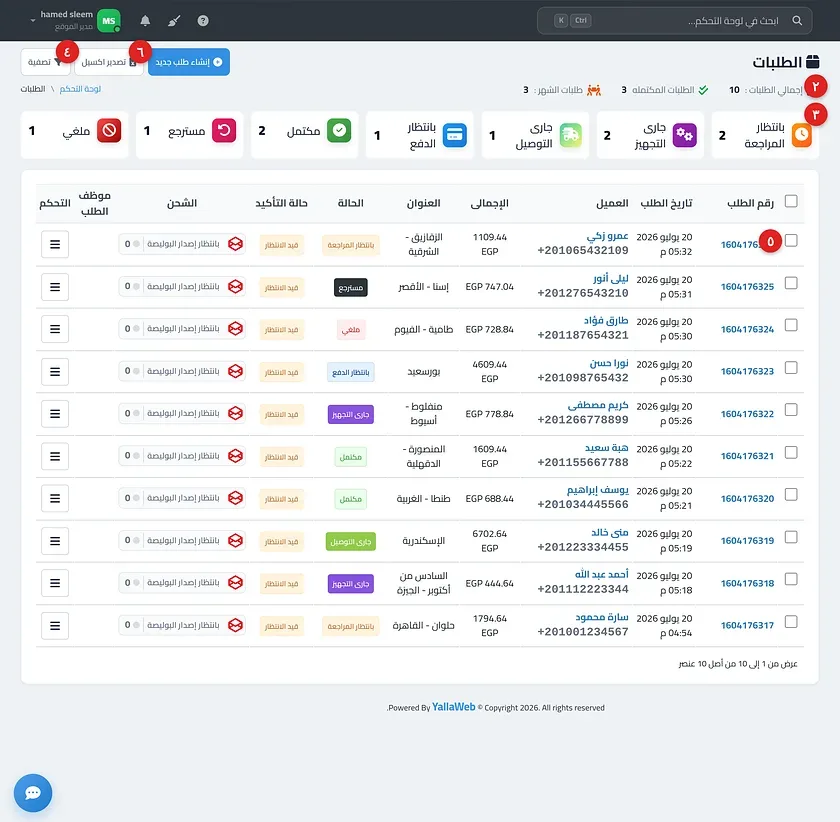This screenshot has width=840, height=822.
Task: Click shipping carrier icon in منى خالد row
Action: [236, 540]
